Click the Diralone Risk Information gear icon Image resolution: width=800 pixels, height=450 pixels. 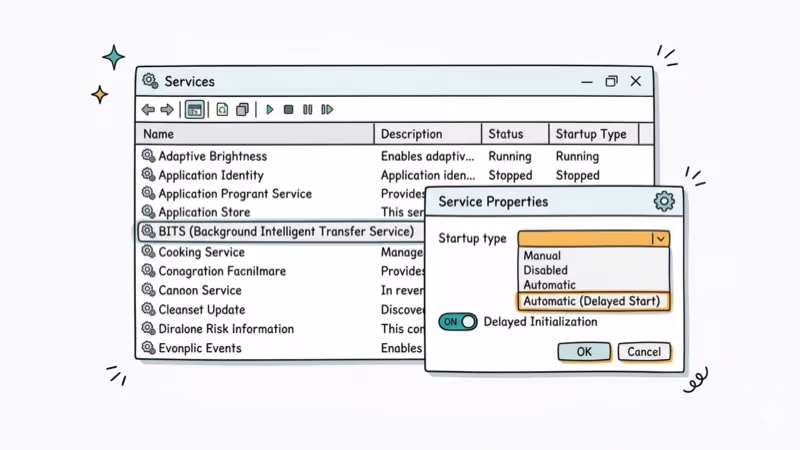click(148, 328)
